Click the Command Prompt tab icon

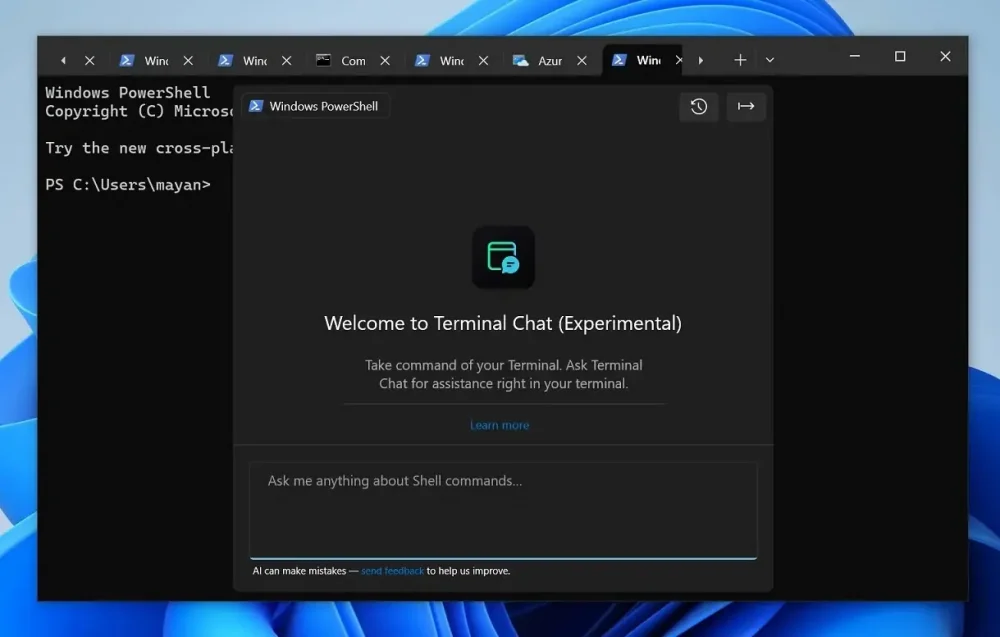[x=323, y=60]
